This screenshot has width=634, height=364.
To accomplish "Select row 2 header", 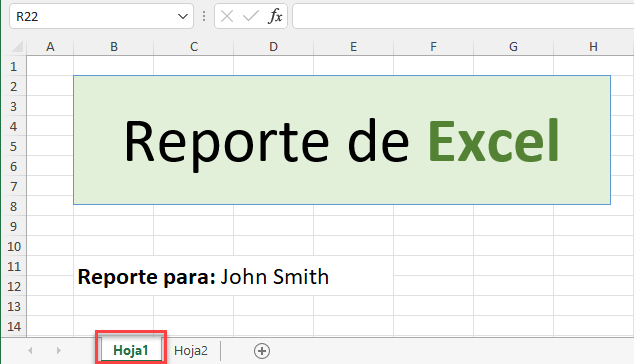I will (x=14, y=86).
